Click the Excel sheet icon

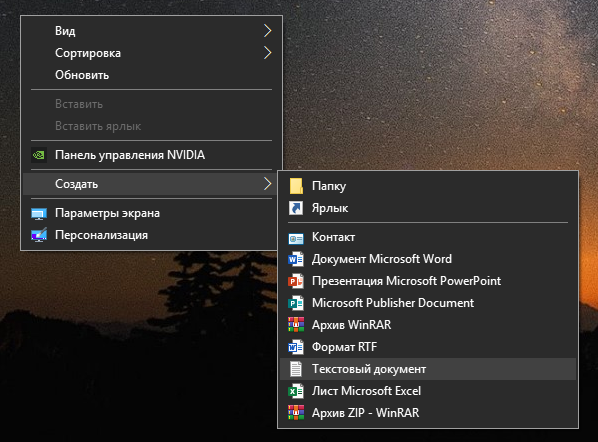coord(296,391)
